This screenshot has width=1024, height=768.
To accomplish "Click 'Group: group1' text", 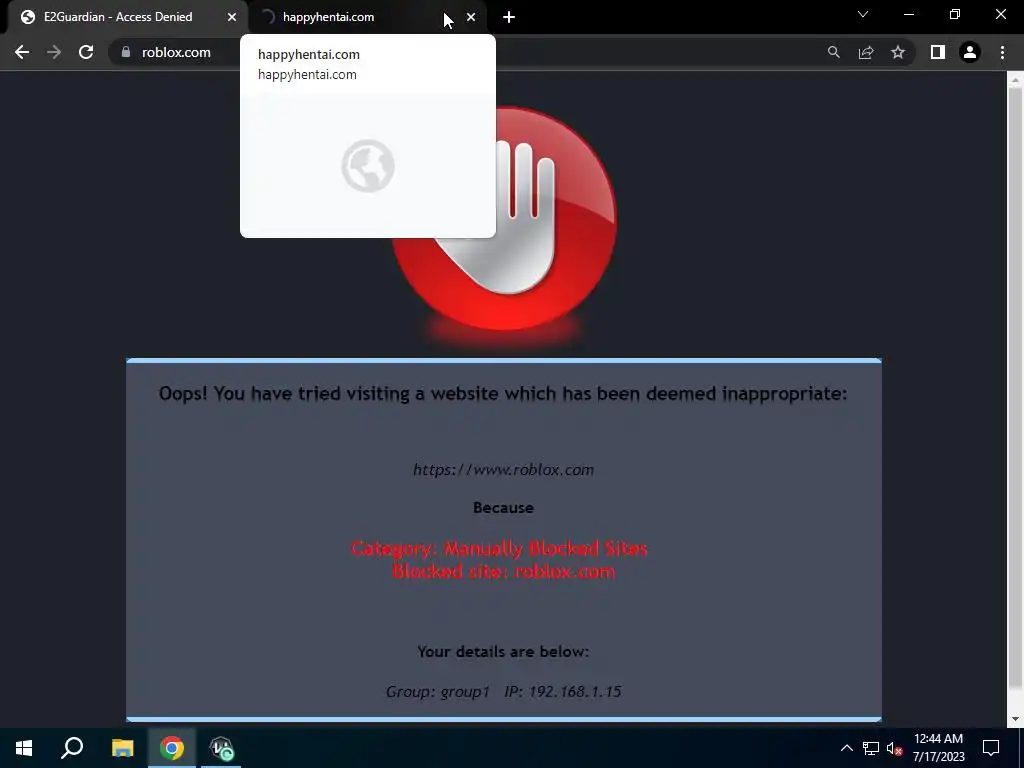I will point(438,692).
